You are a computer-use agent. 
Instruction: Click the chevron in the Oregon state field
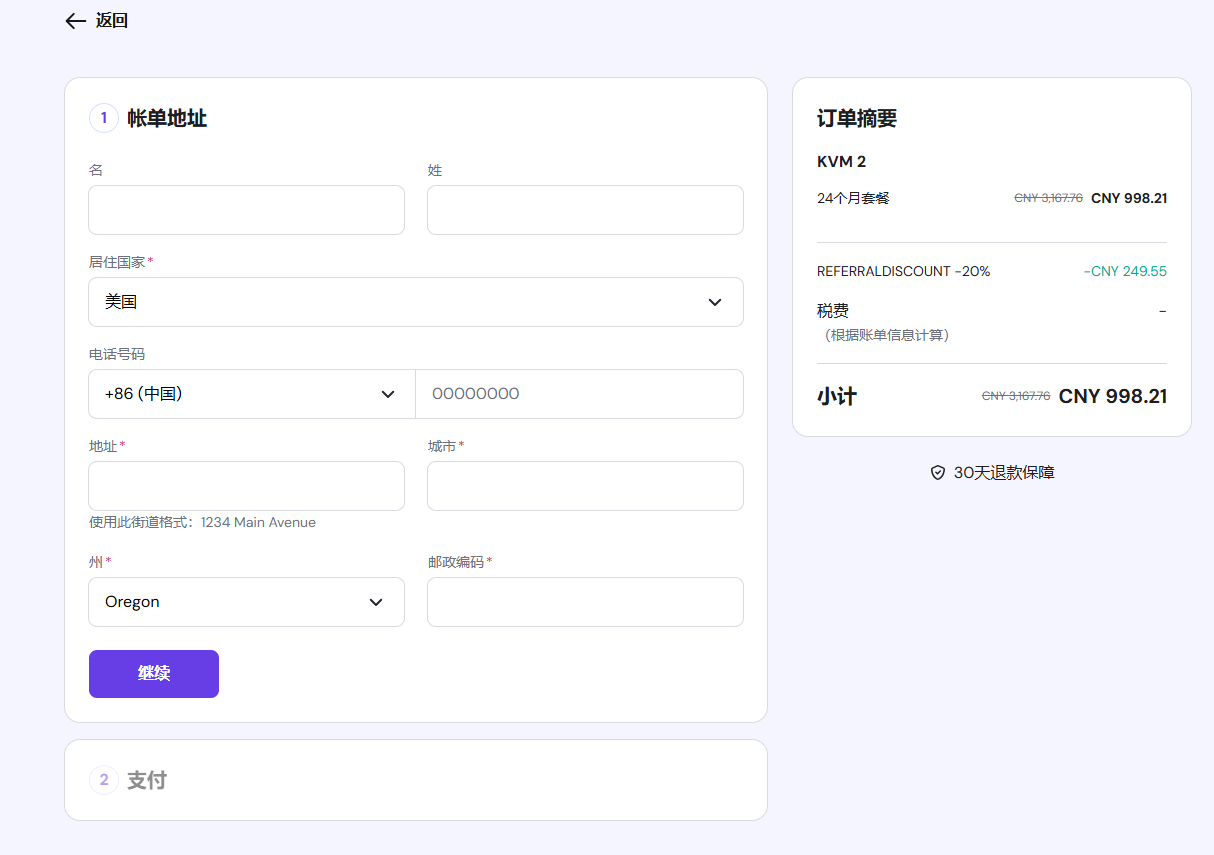tap(376, 602)
